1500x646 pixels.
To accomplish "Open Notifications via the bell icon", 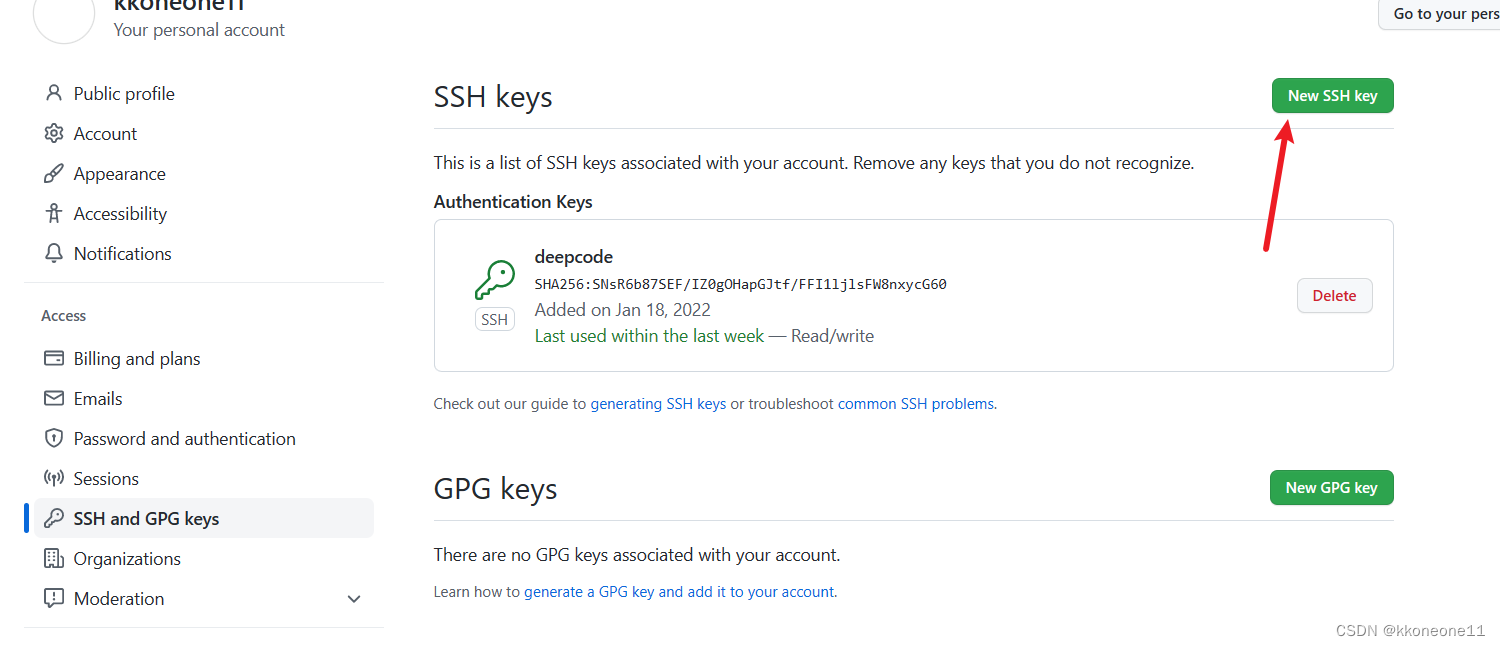I will click(x=53, y=253).
